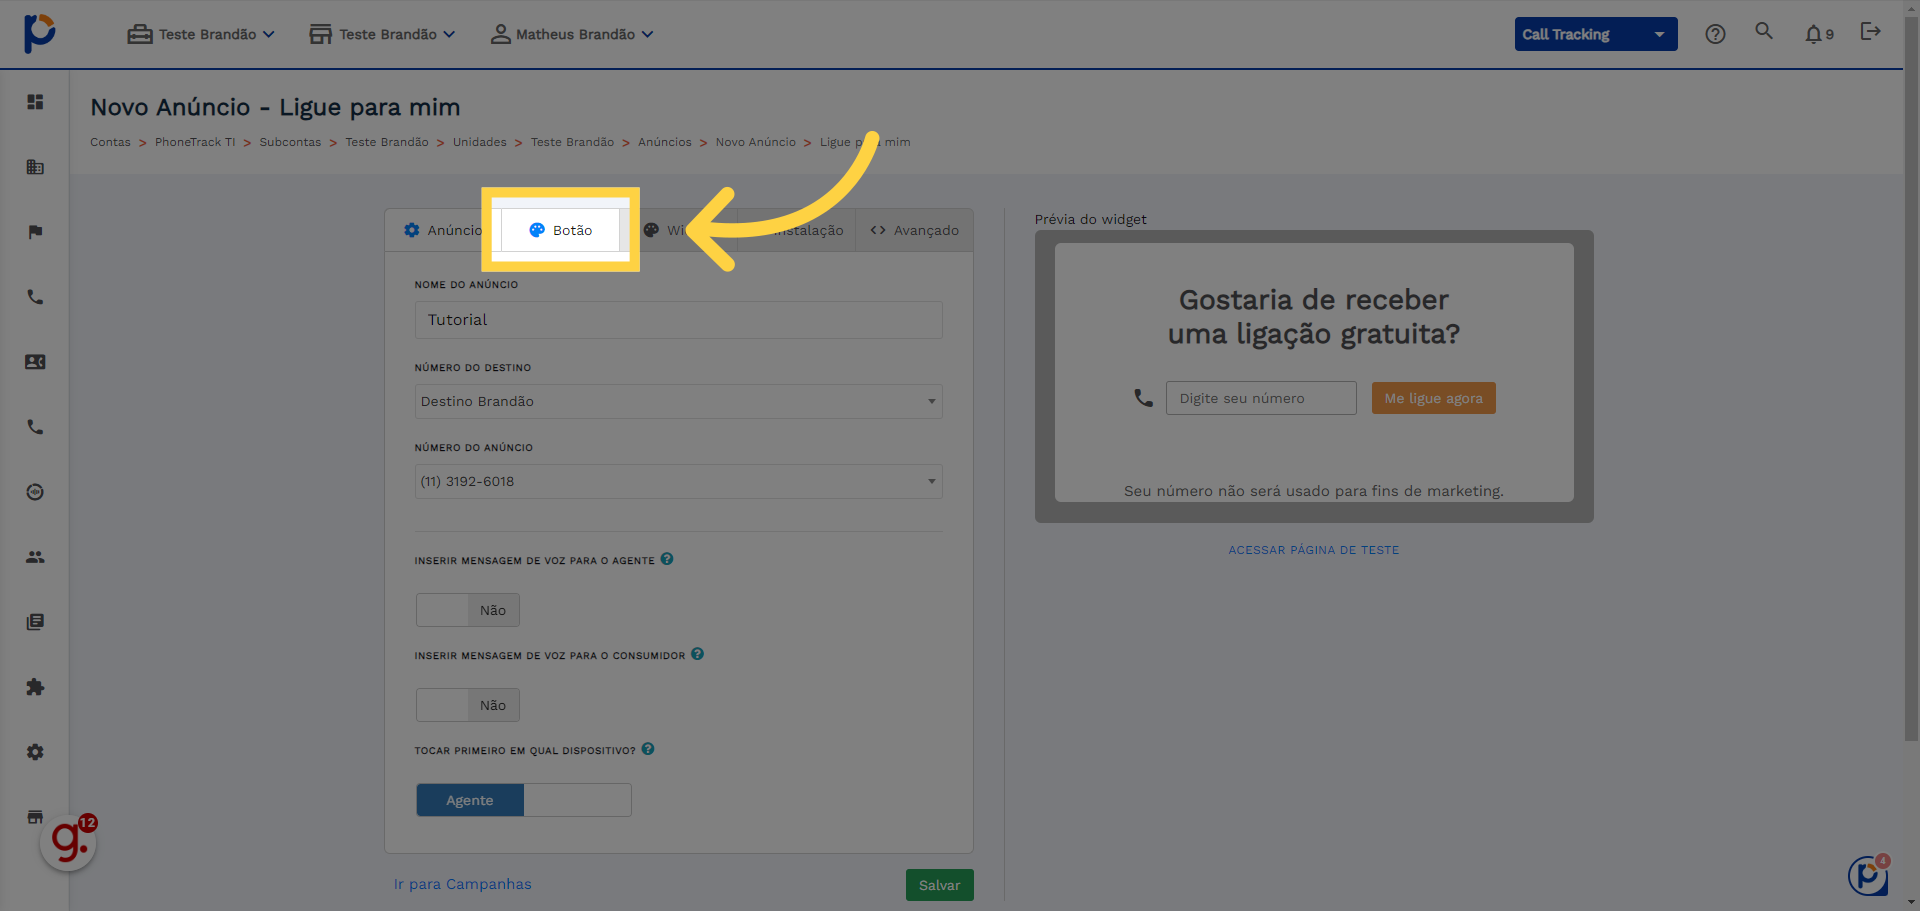The image size is (1920, 911).
Task: Open the red g. badge widget
Action: pyautogui.click(x=69, y=842)
